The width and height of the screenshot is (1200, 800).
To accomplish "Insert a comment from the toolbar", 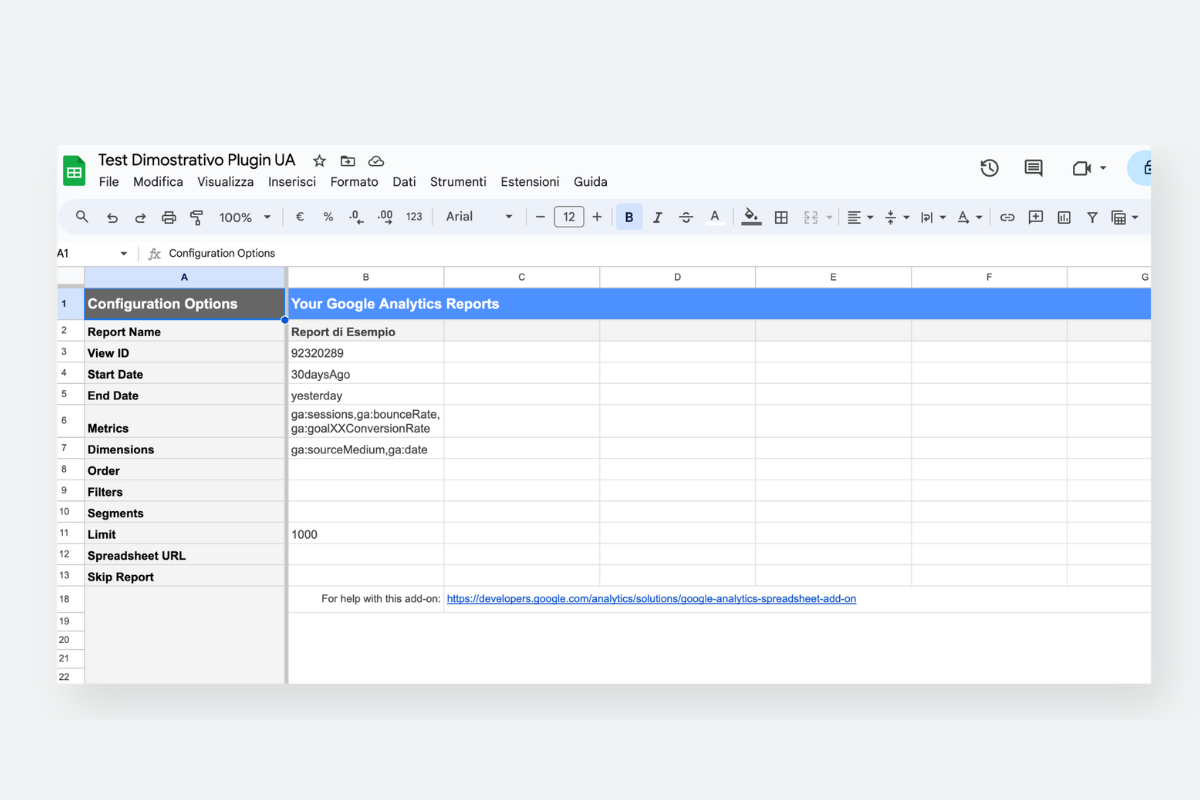I will (x=1036, y=217).
